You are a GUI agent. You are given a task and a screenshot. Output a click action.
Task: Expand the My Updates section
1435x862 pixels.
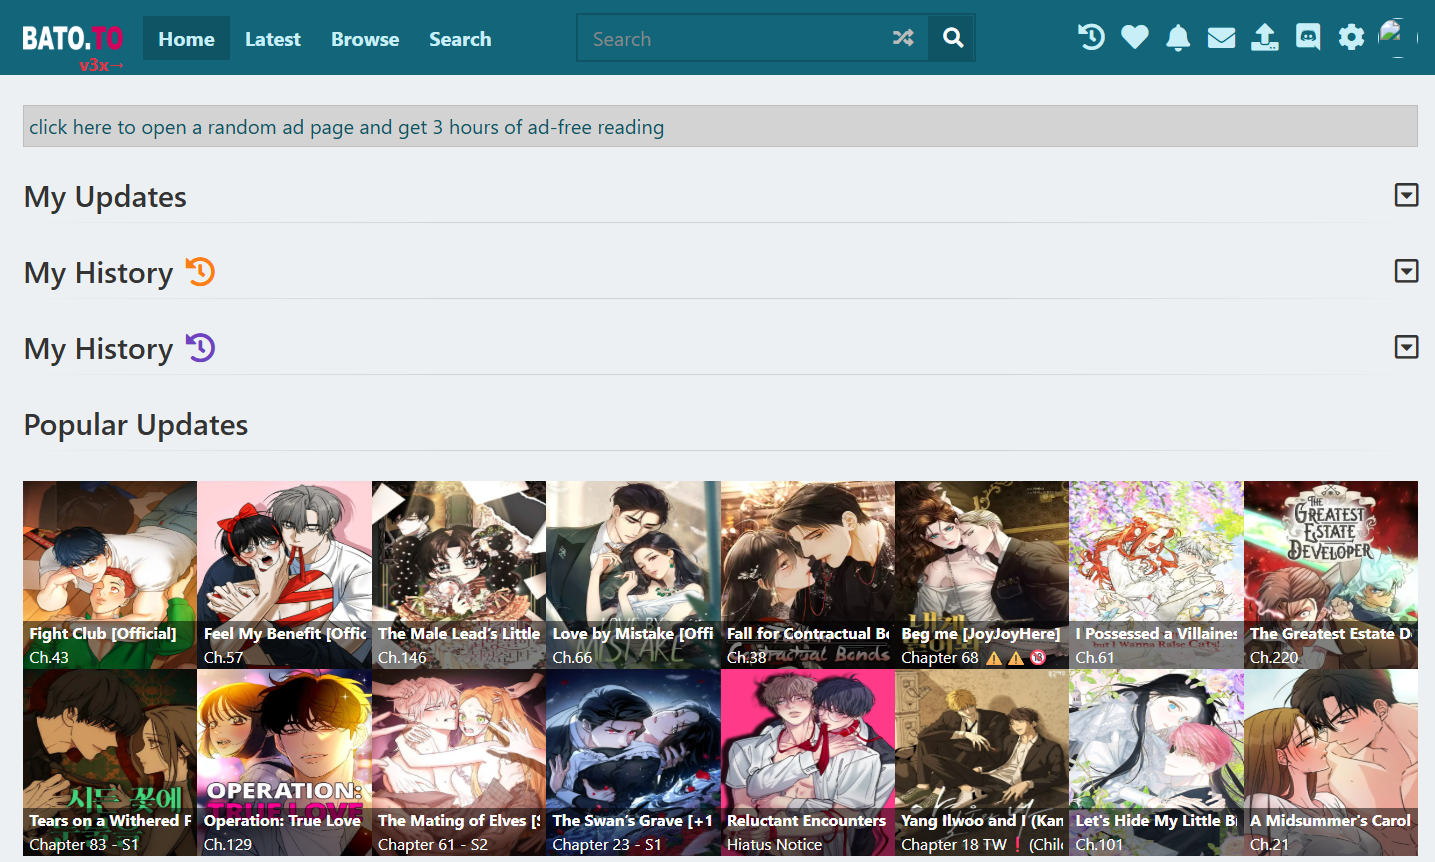1406,195
